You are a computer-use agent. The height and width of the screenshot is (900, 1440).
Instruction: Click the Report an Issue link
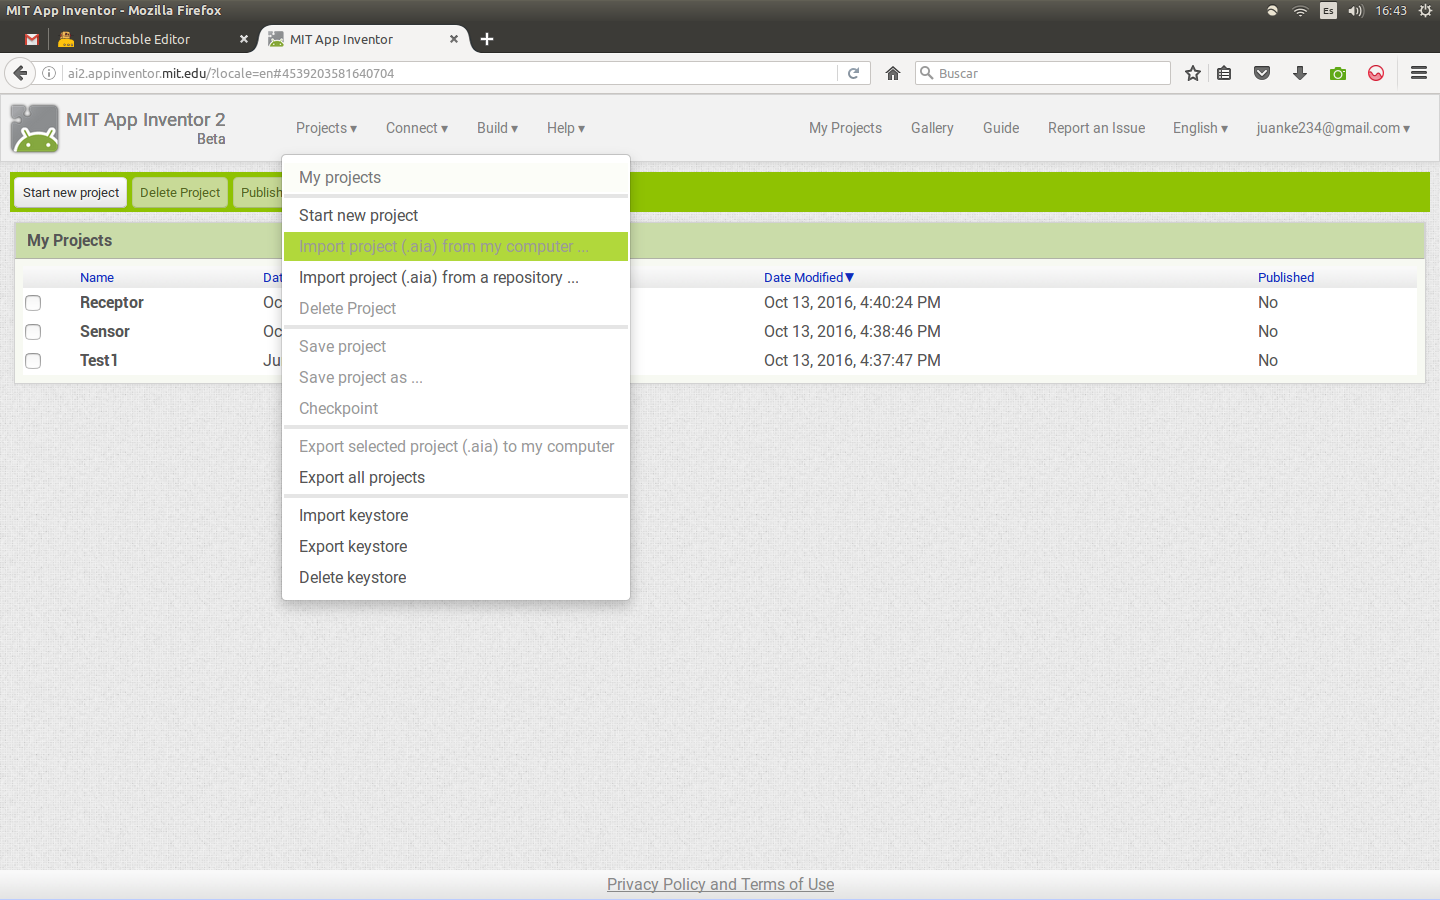coord(1096,128)
